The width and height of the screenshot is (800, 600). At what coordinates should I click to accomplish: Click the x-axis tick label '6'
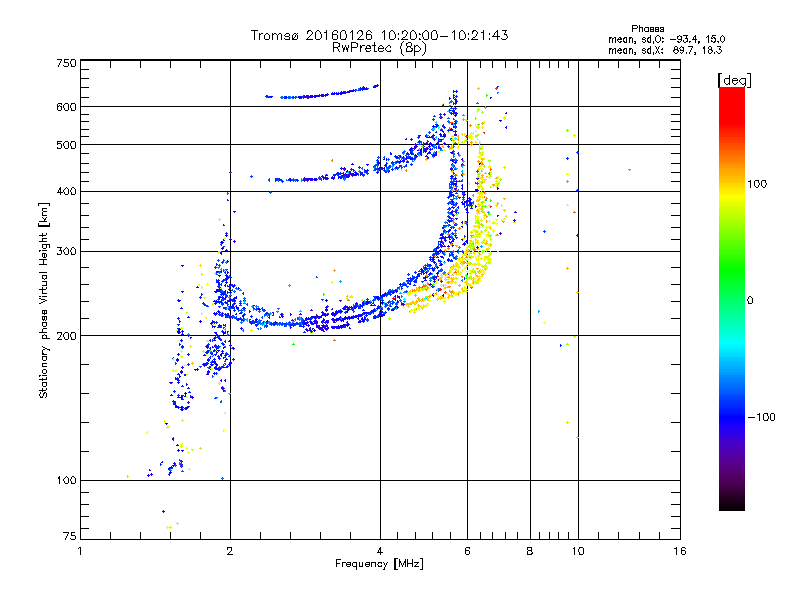coord(467,551)
